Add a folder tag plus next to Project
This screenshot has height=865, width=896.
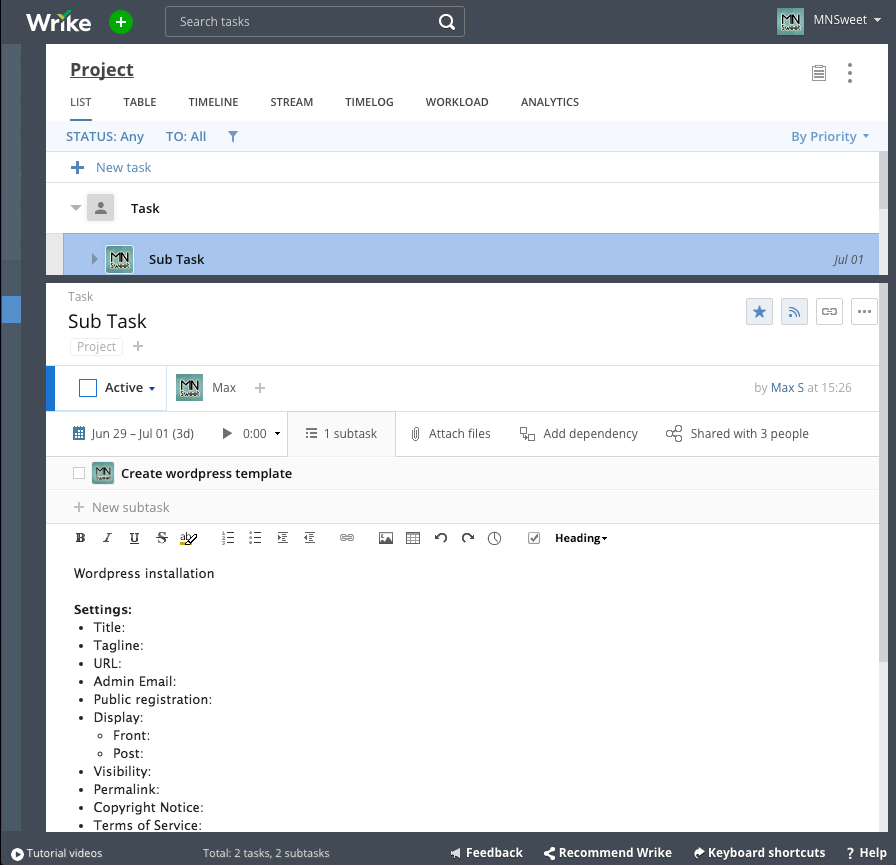[138, 346]
